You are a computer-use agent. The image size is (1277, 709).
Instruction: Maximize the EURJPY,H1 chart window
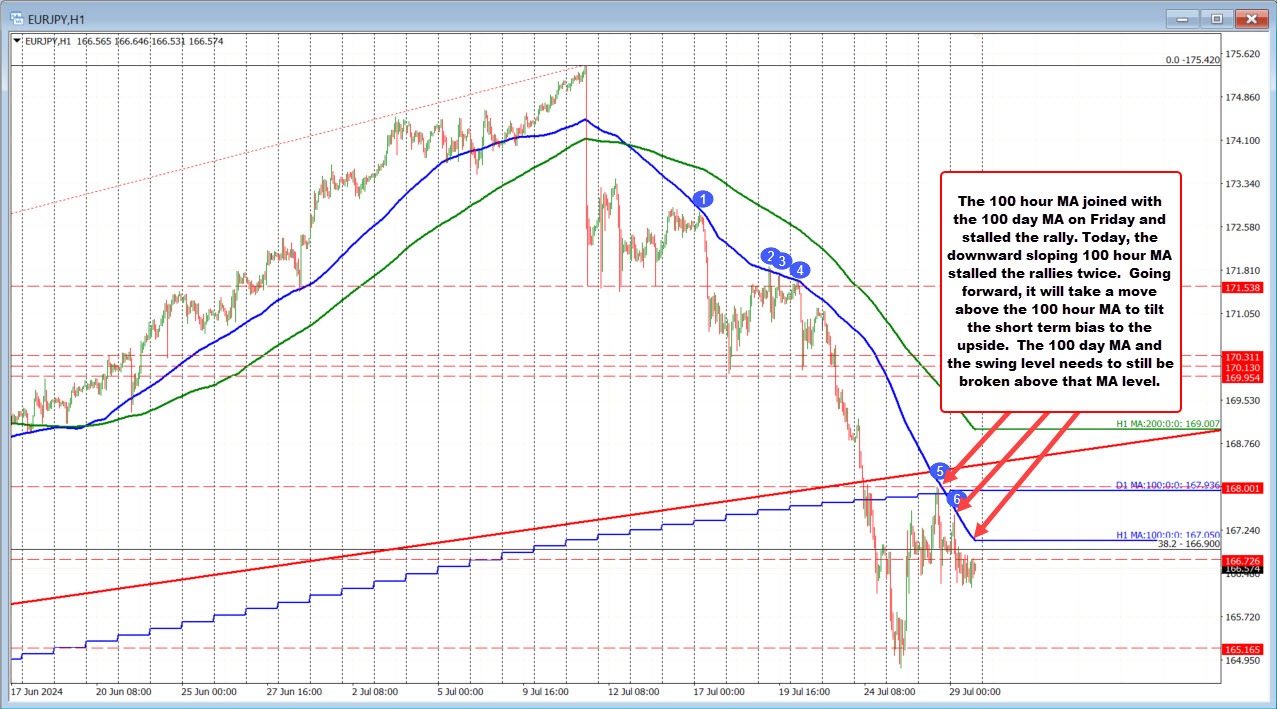pyautogui.click(x=1217, y=17)
